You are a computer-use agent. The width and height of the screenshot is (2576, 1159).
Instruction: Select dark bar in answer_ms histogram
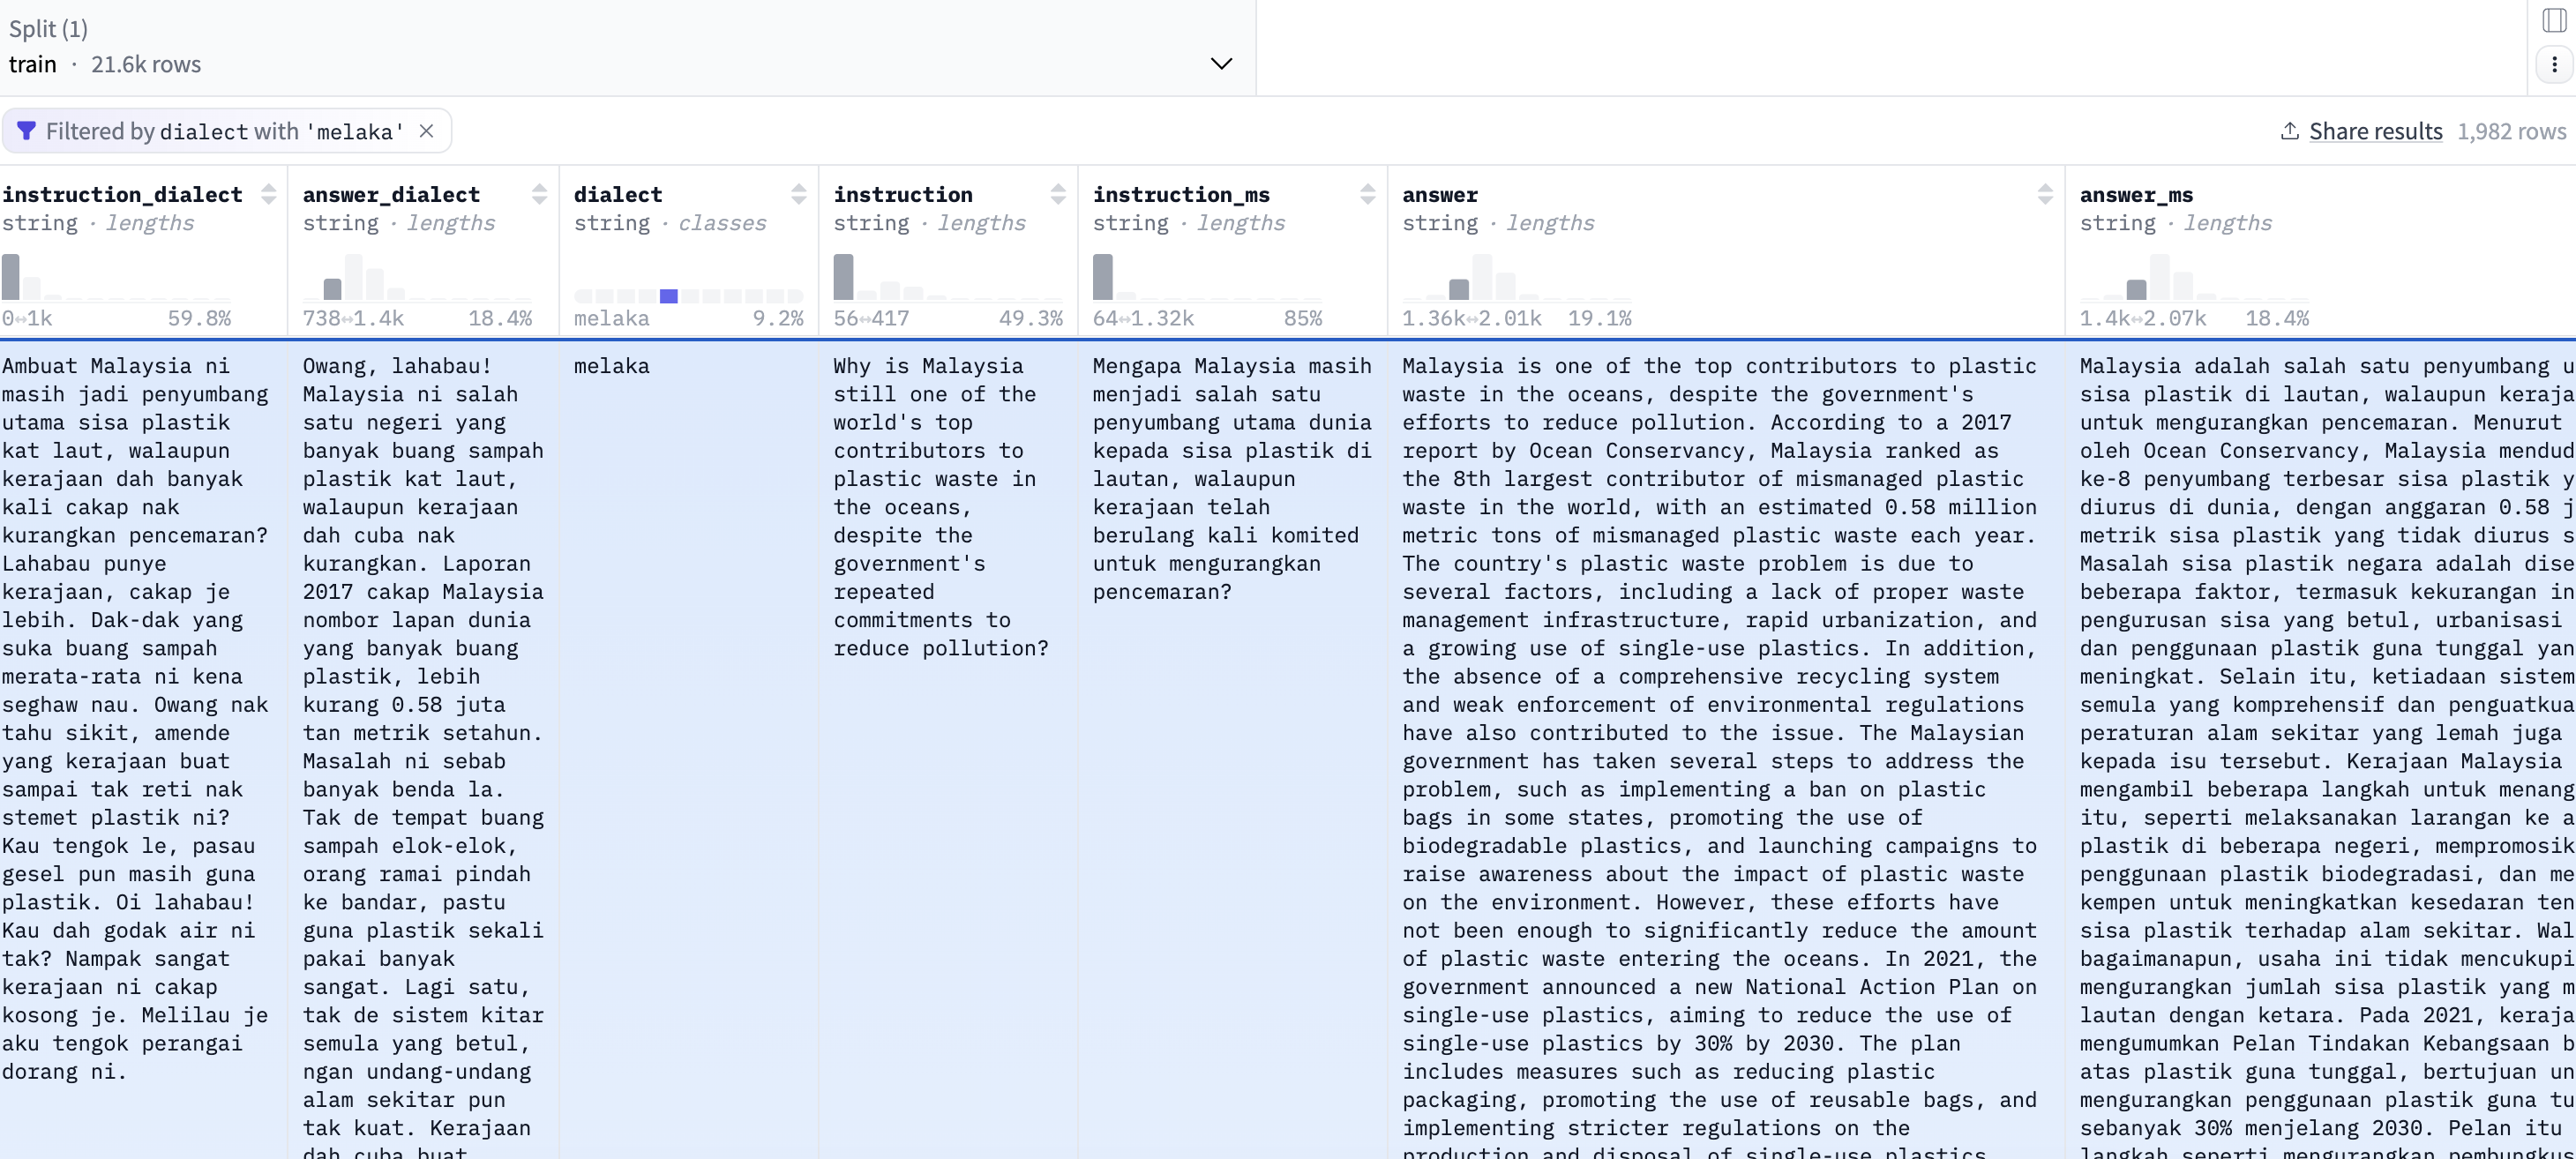click(2137, 290)
